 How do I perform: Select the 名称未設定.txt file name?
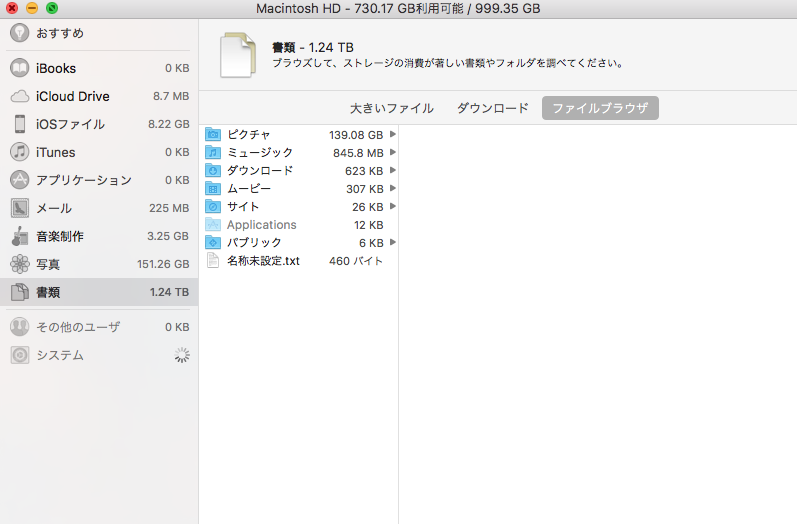(x=263, y=261)
